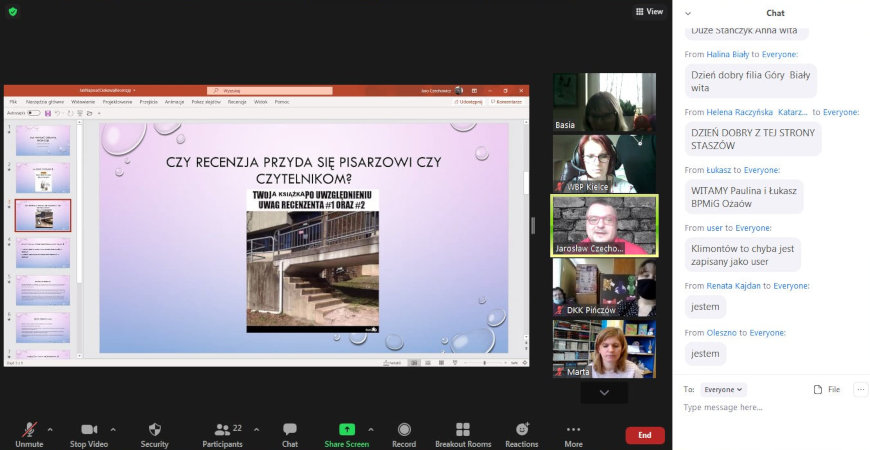Open Animacje tab
The width and height of the screenshot is (870, 450).
click(174, 102)
